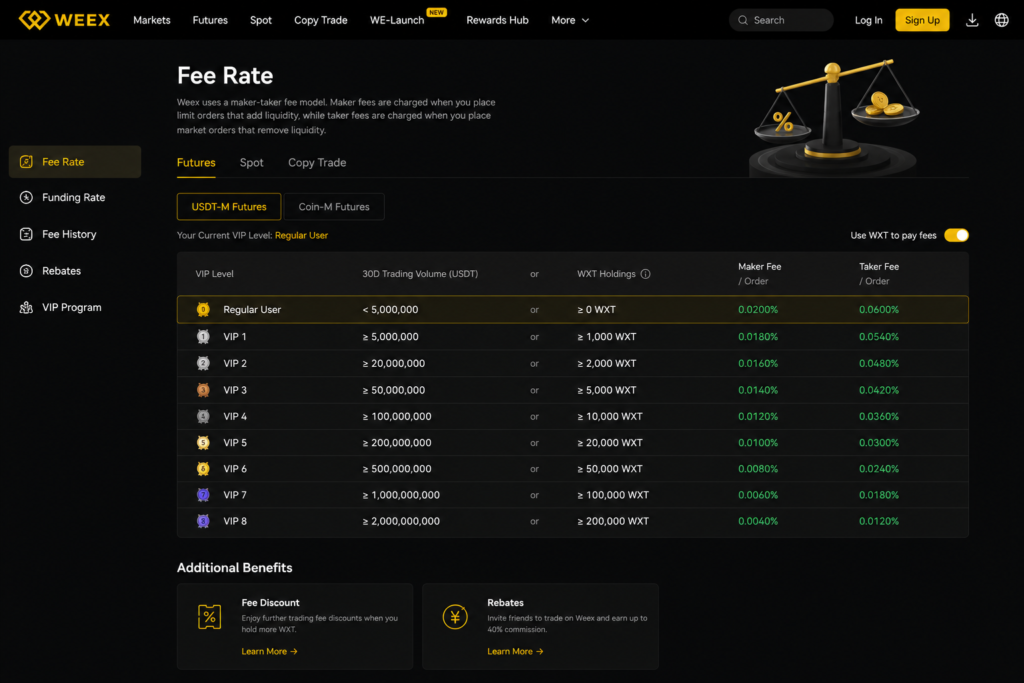Open Copy Trade in top navigation

pos(321,20)
